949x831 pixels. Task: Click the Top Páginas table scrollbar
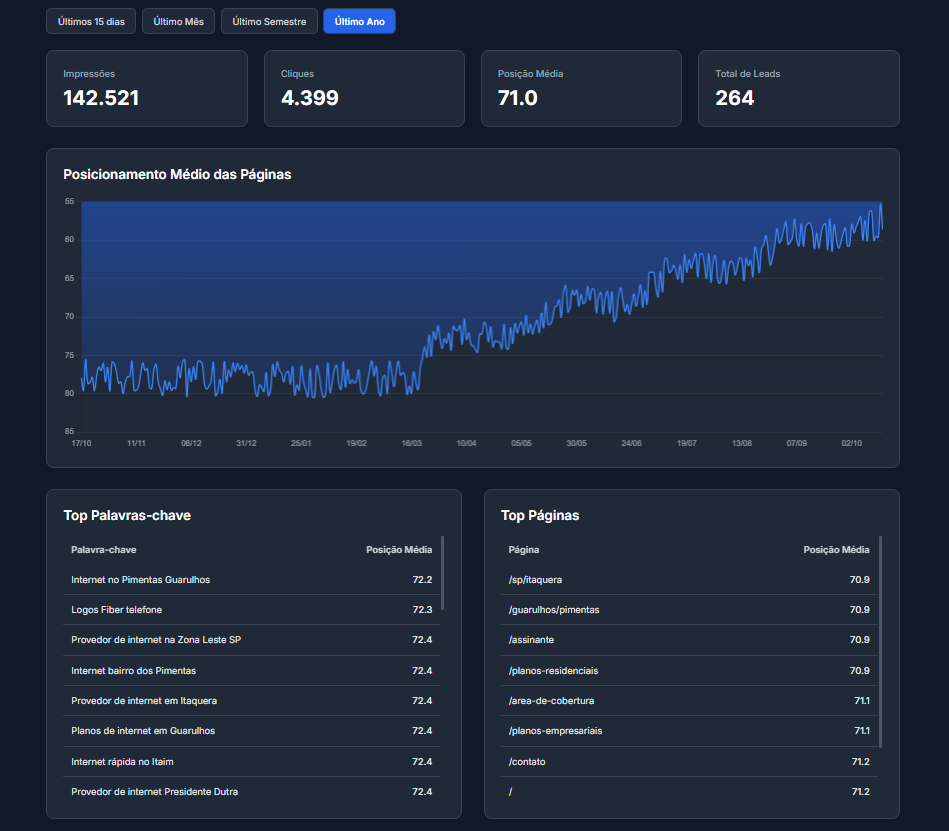(880, 640)
